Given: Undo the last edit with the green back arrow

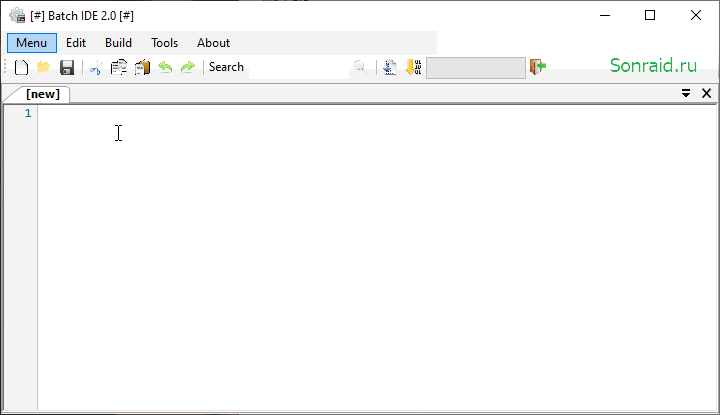Looking at the screenshot, I should point(165,67).
